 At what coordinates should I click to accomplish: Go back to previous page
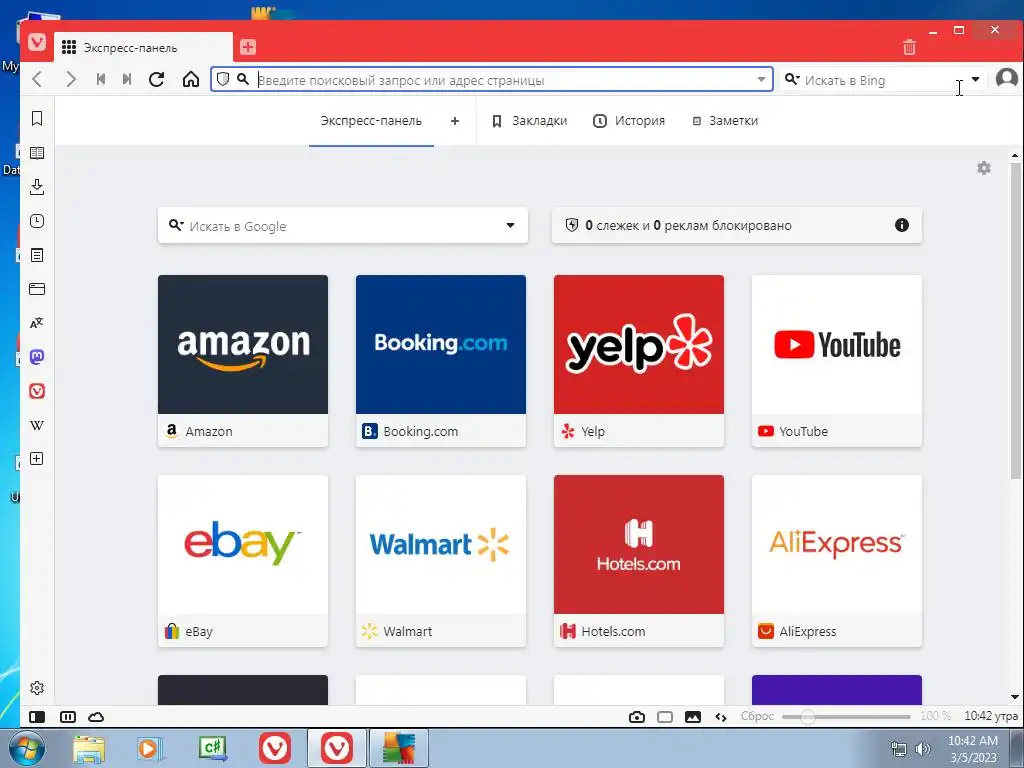coord(37,80)
